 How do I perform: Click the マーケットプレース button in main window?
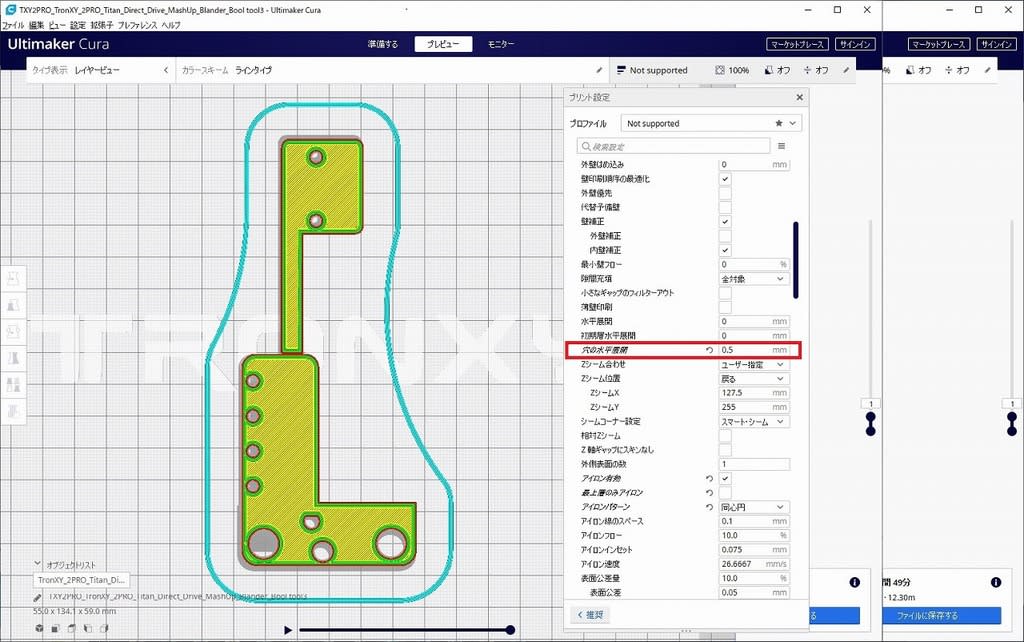coord(797,44)
